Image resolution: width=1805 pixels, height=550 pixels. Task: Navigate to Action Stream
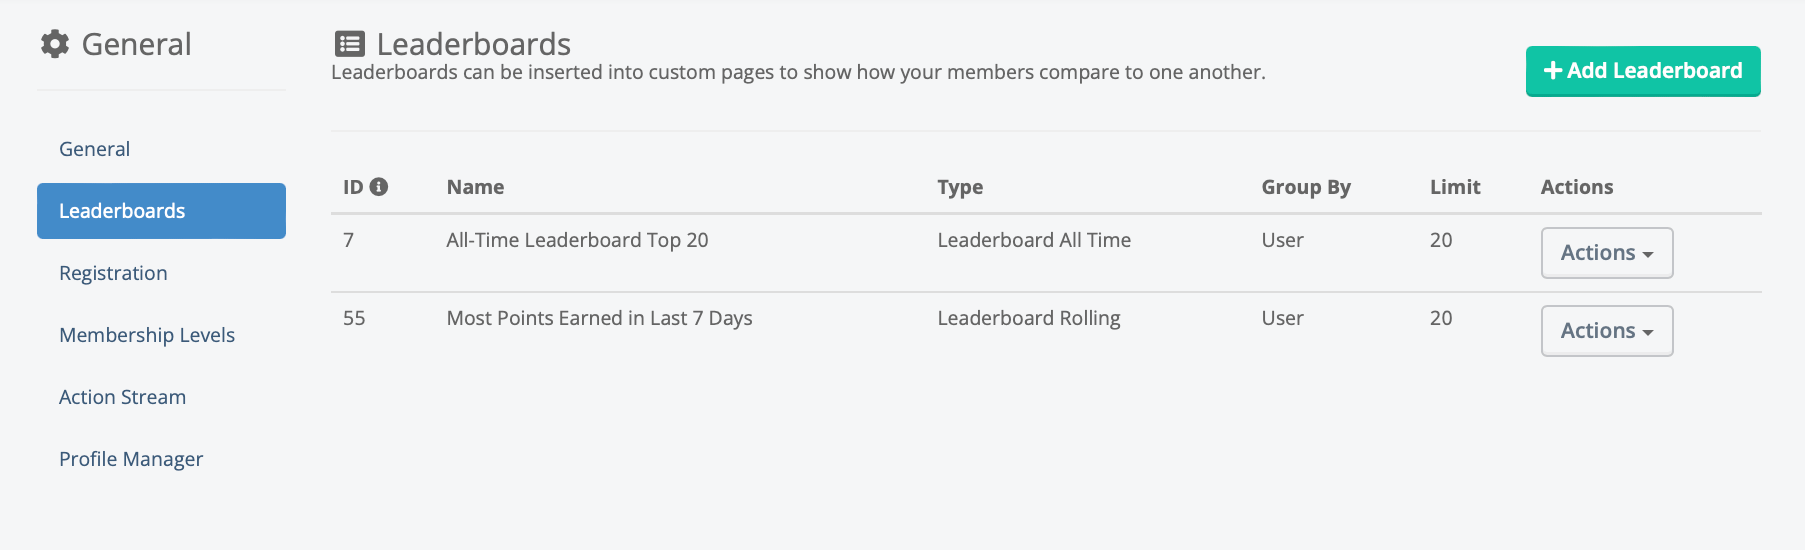point(122,397)
